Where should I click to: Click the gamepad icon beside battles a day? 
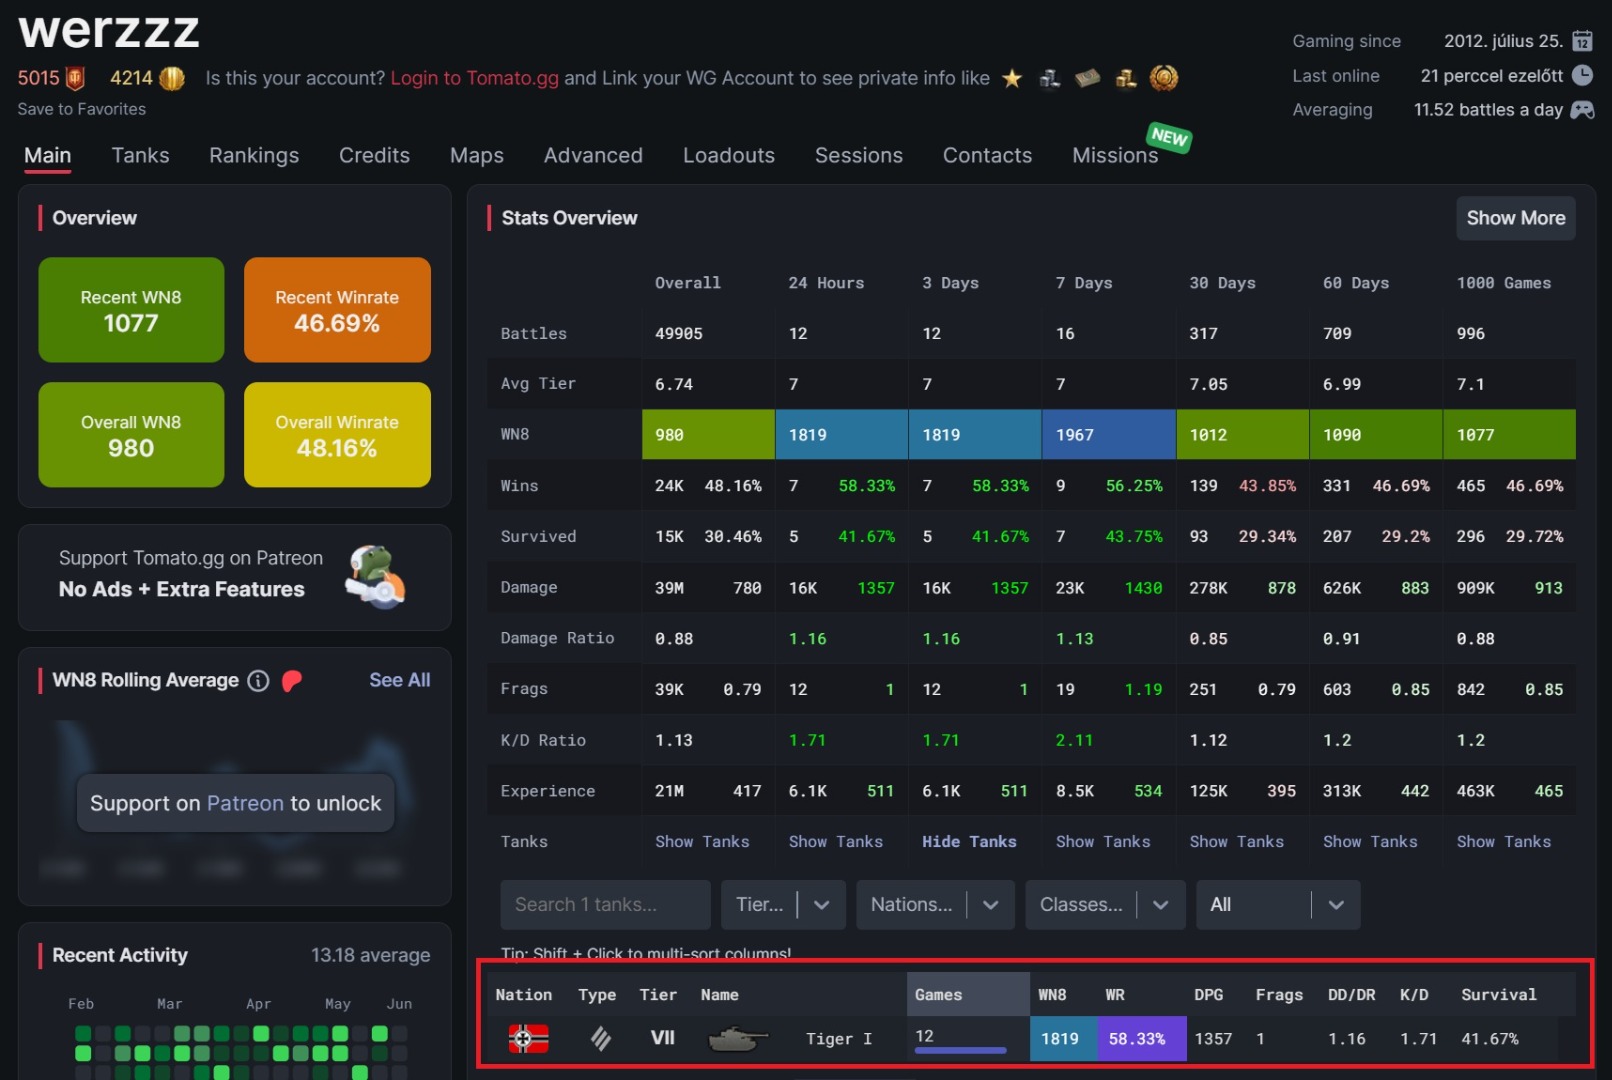[1582, 109]
